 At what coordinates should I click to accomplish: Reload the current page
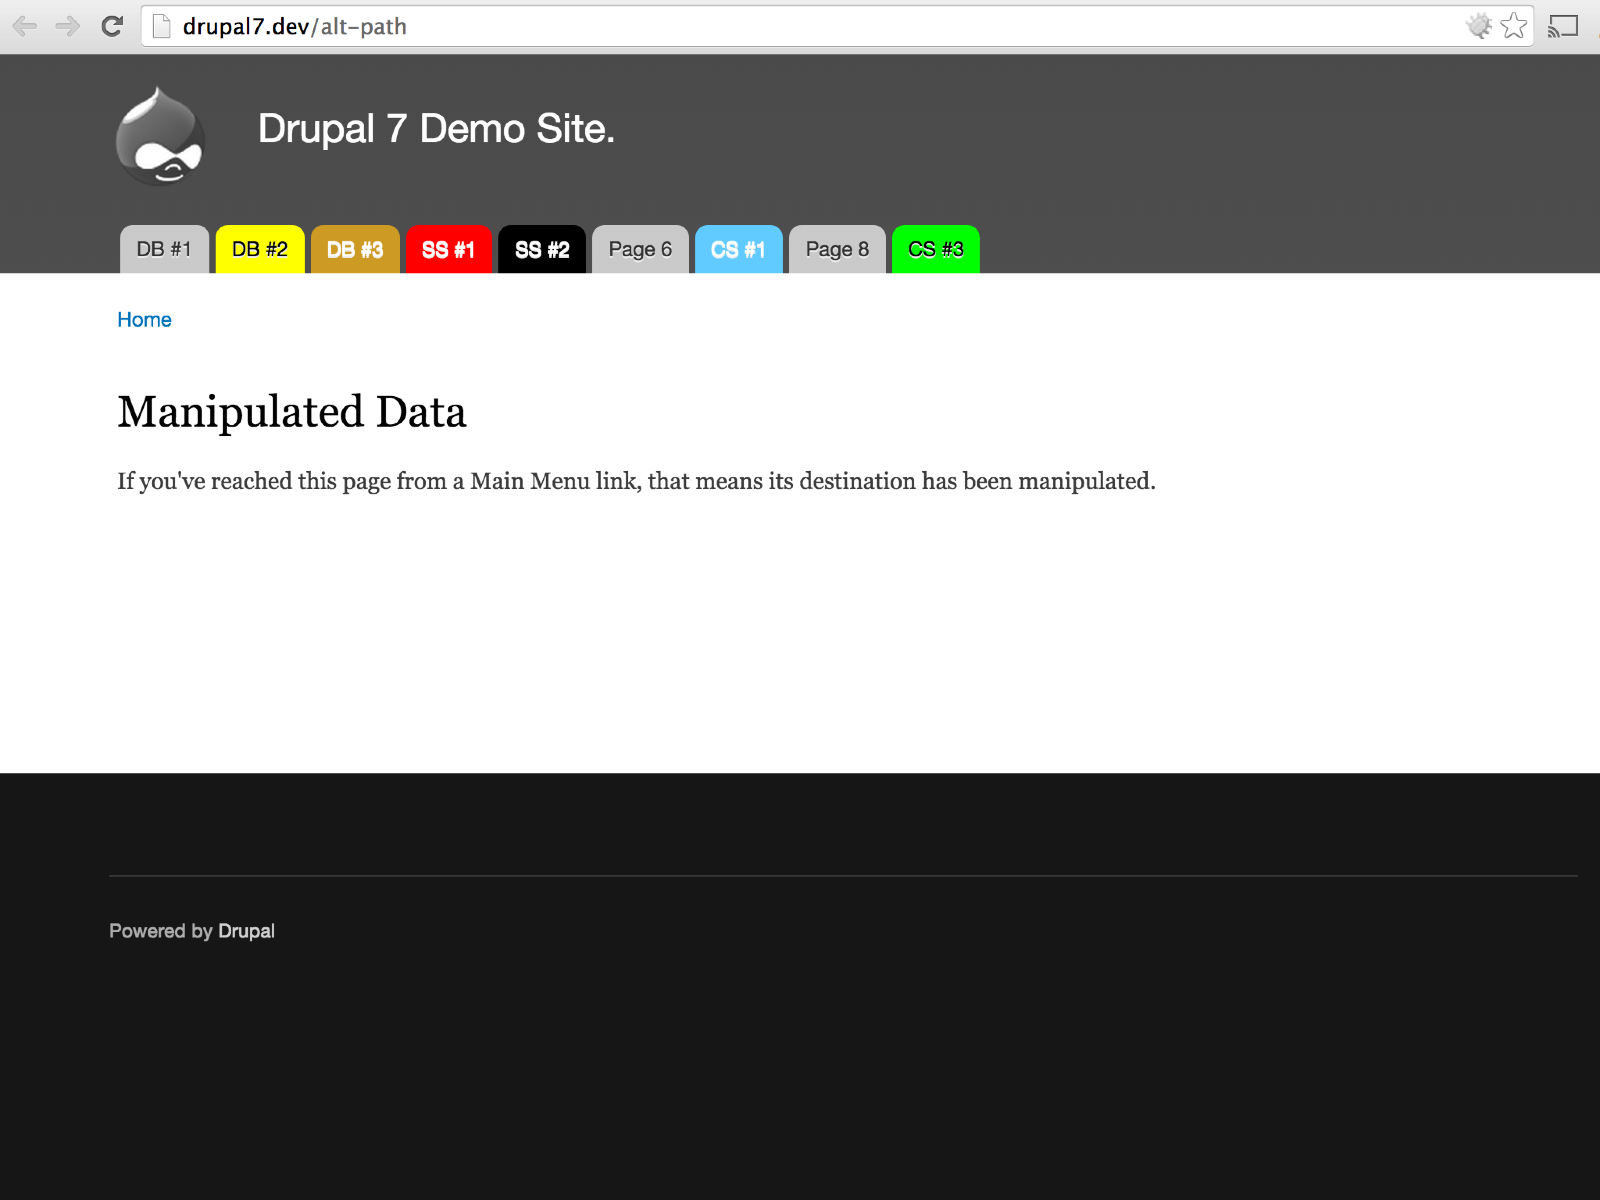click(110, 26)
